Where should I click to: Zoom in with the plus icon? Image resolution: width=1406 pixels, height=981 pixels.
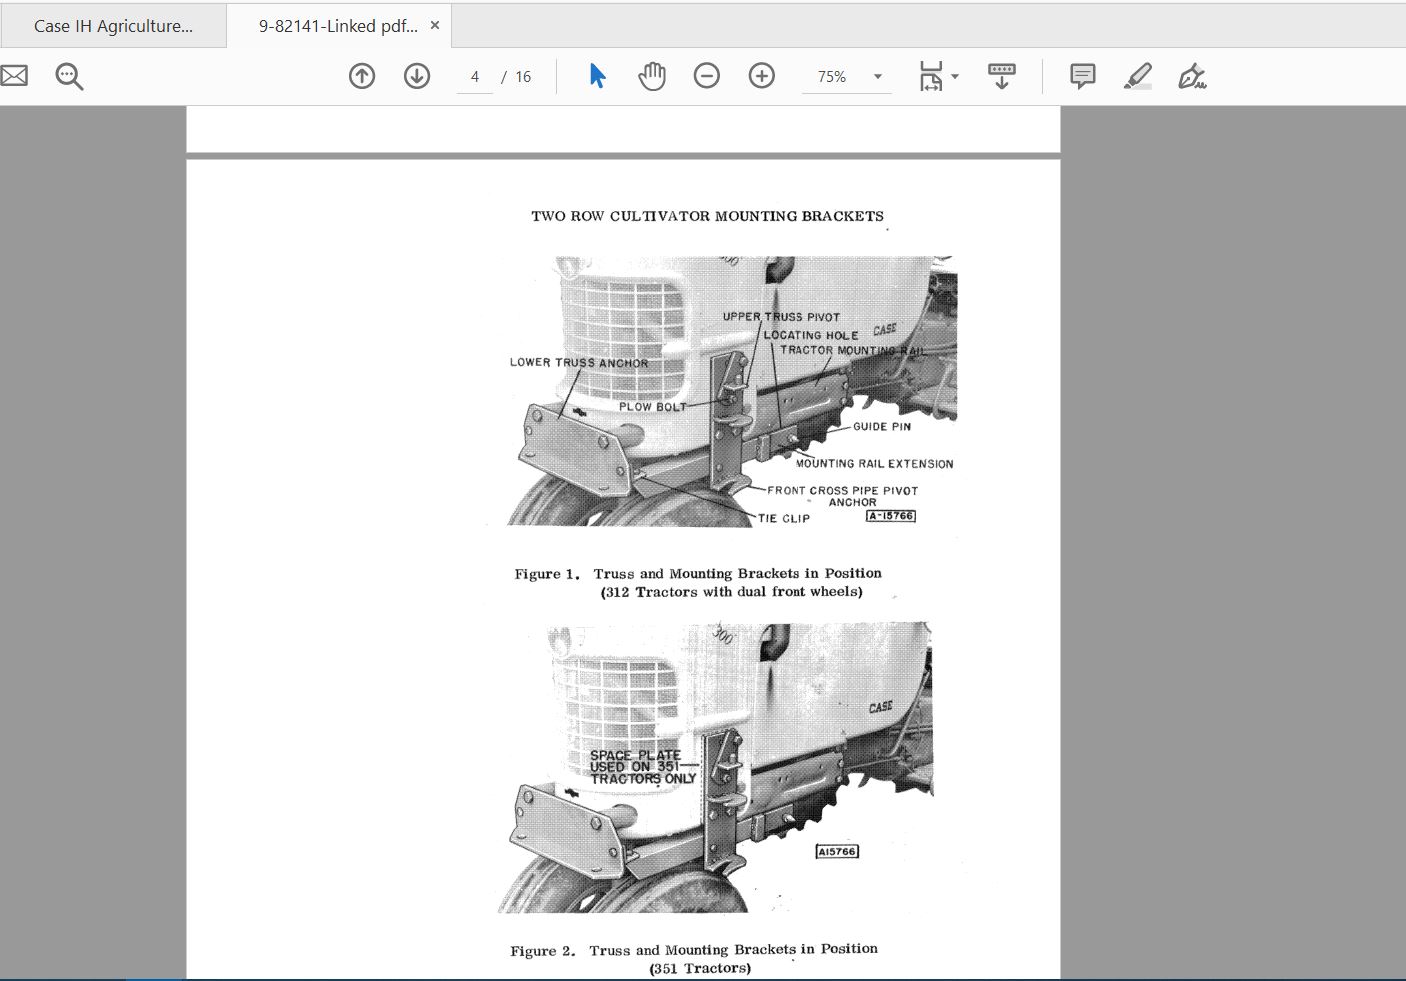click(762, 76)
